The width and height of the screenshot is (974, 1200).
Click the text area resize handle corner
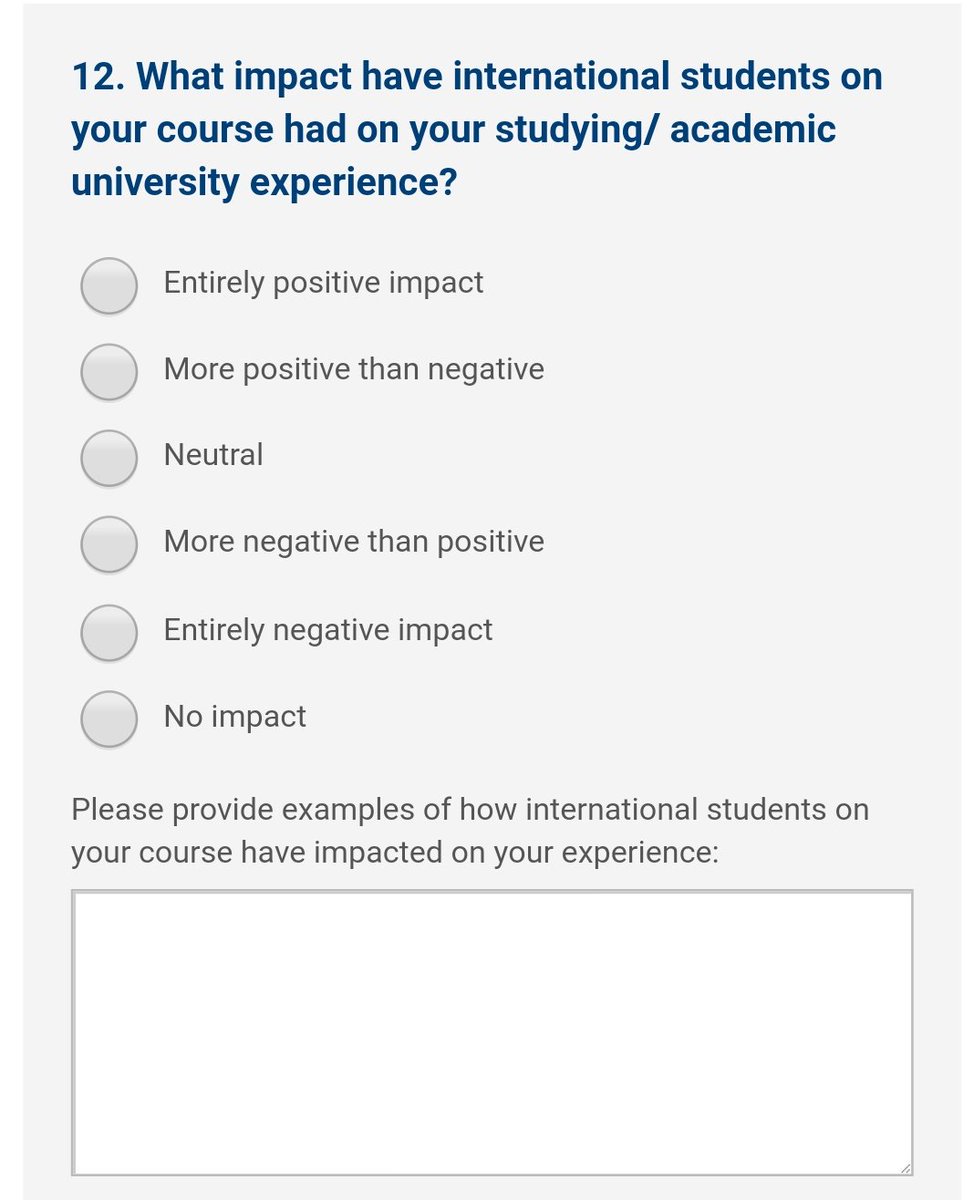tap(903, 1166)
